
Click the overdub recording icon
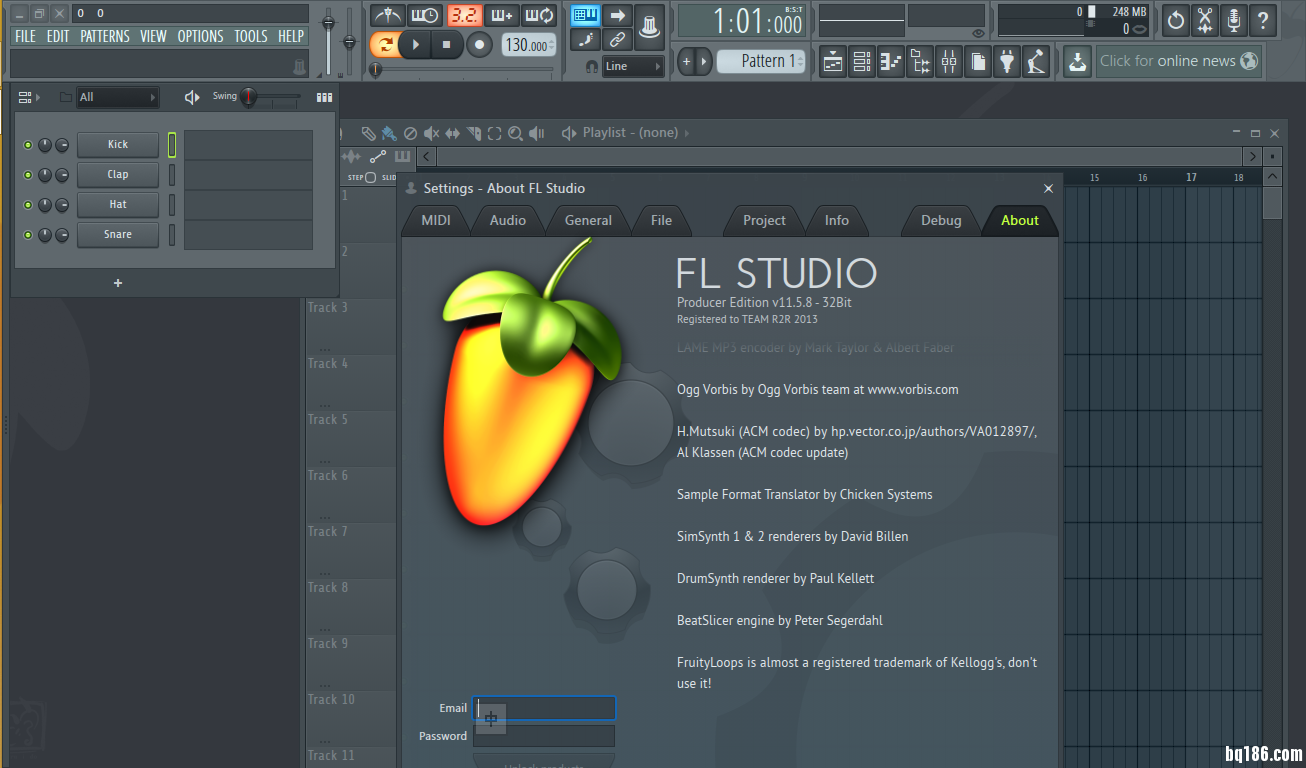(501, 15)
